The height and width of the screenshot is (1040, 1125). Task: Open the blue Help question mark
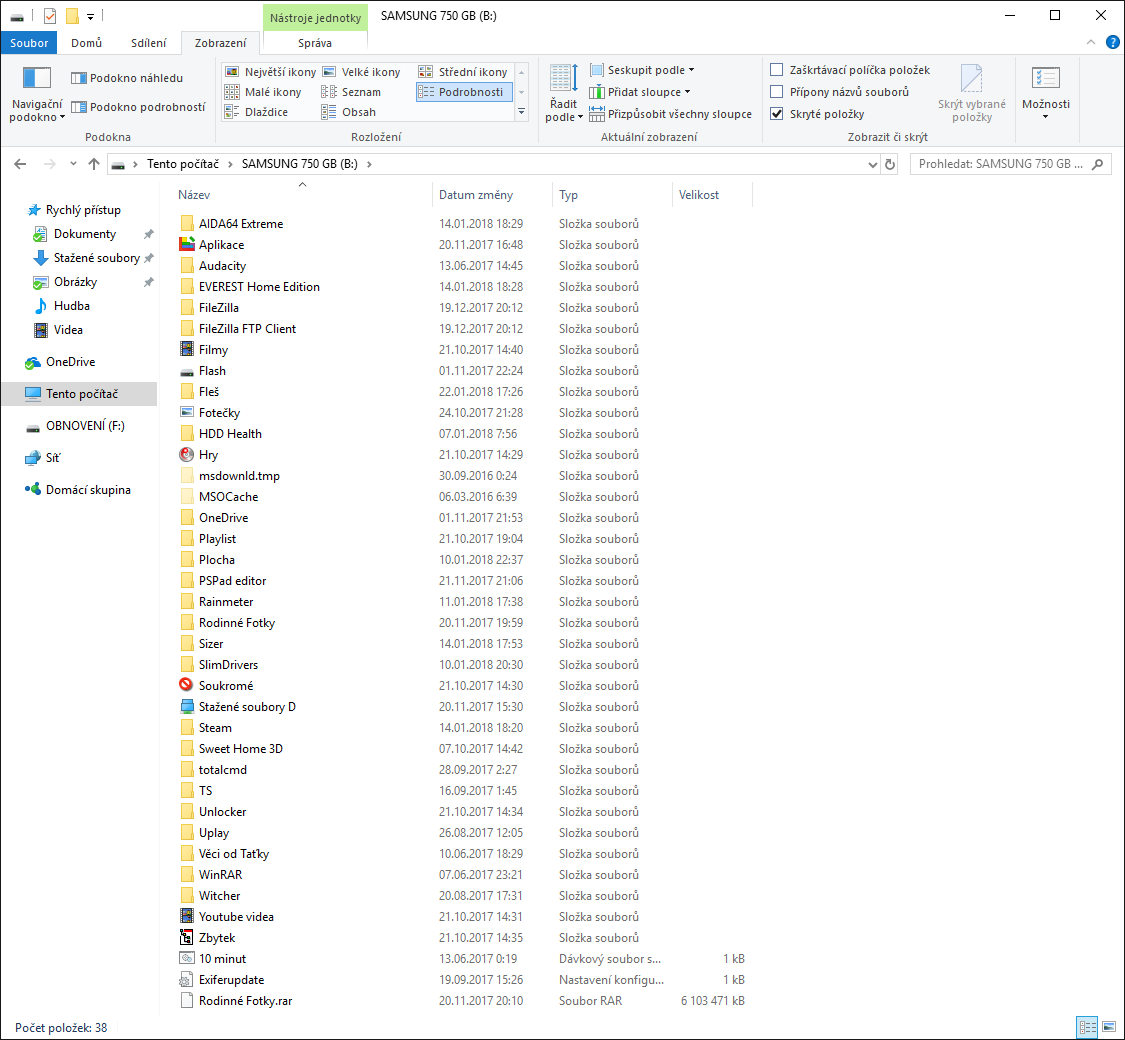[1113, 42]
